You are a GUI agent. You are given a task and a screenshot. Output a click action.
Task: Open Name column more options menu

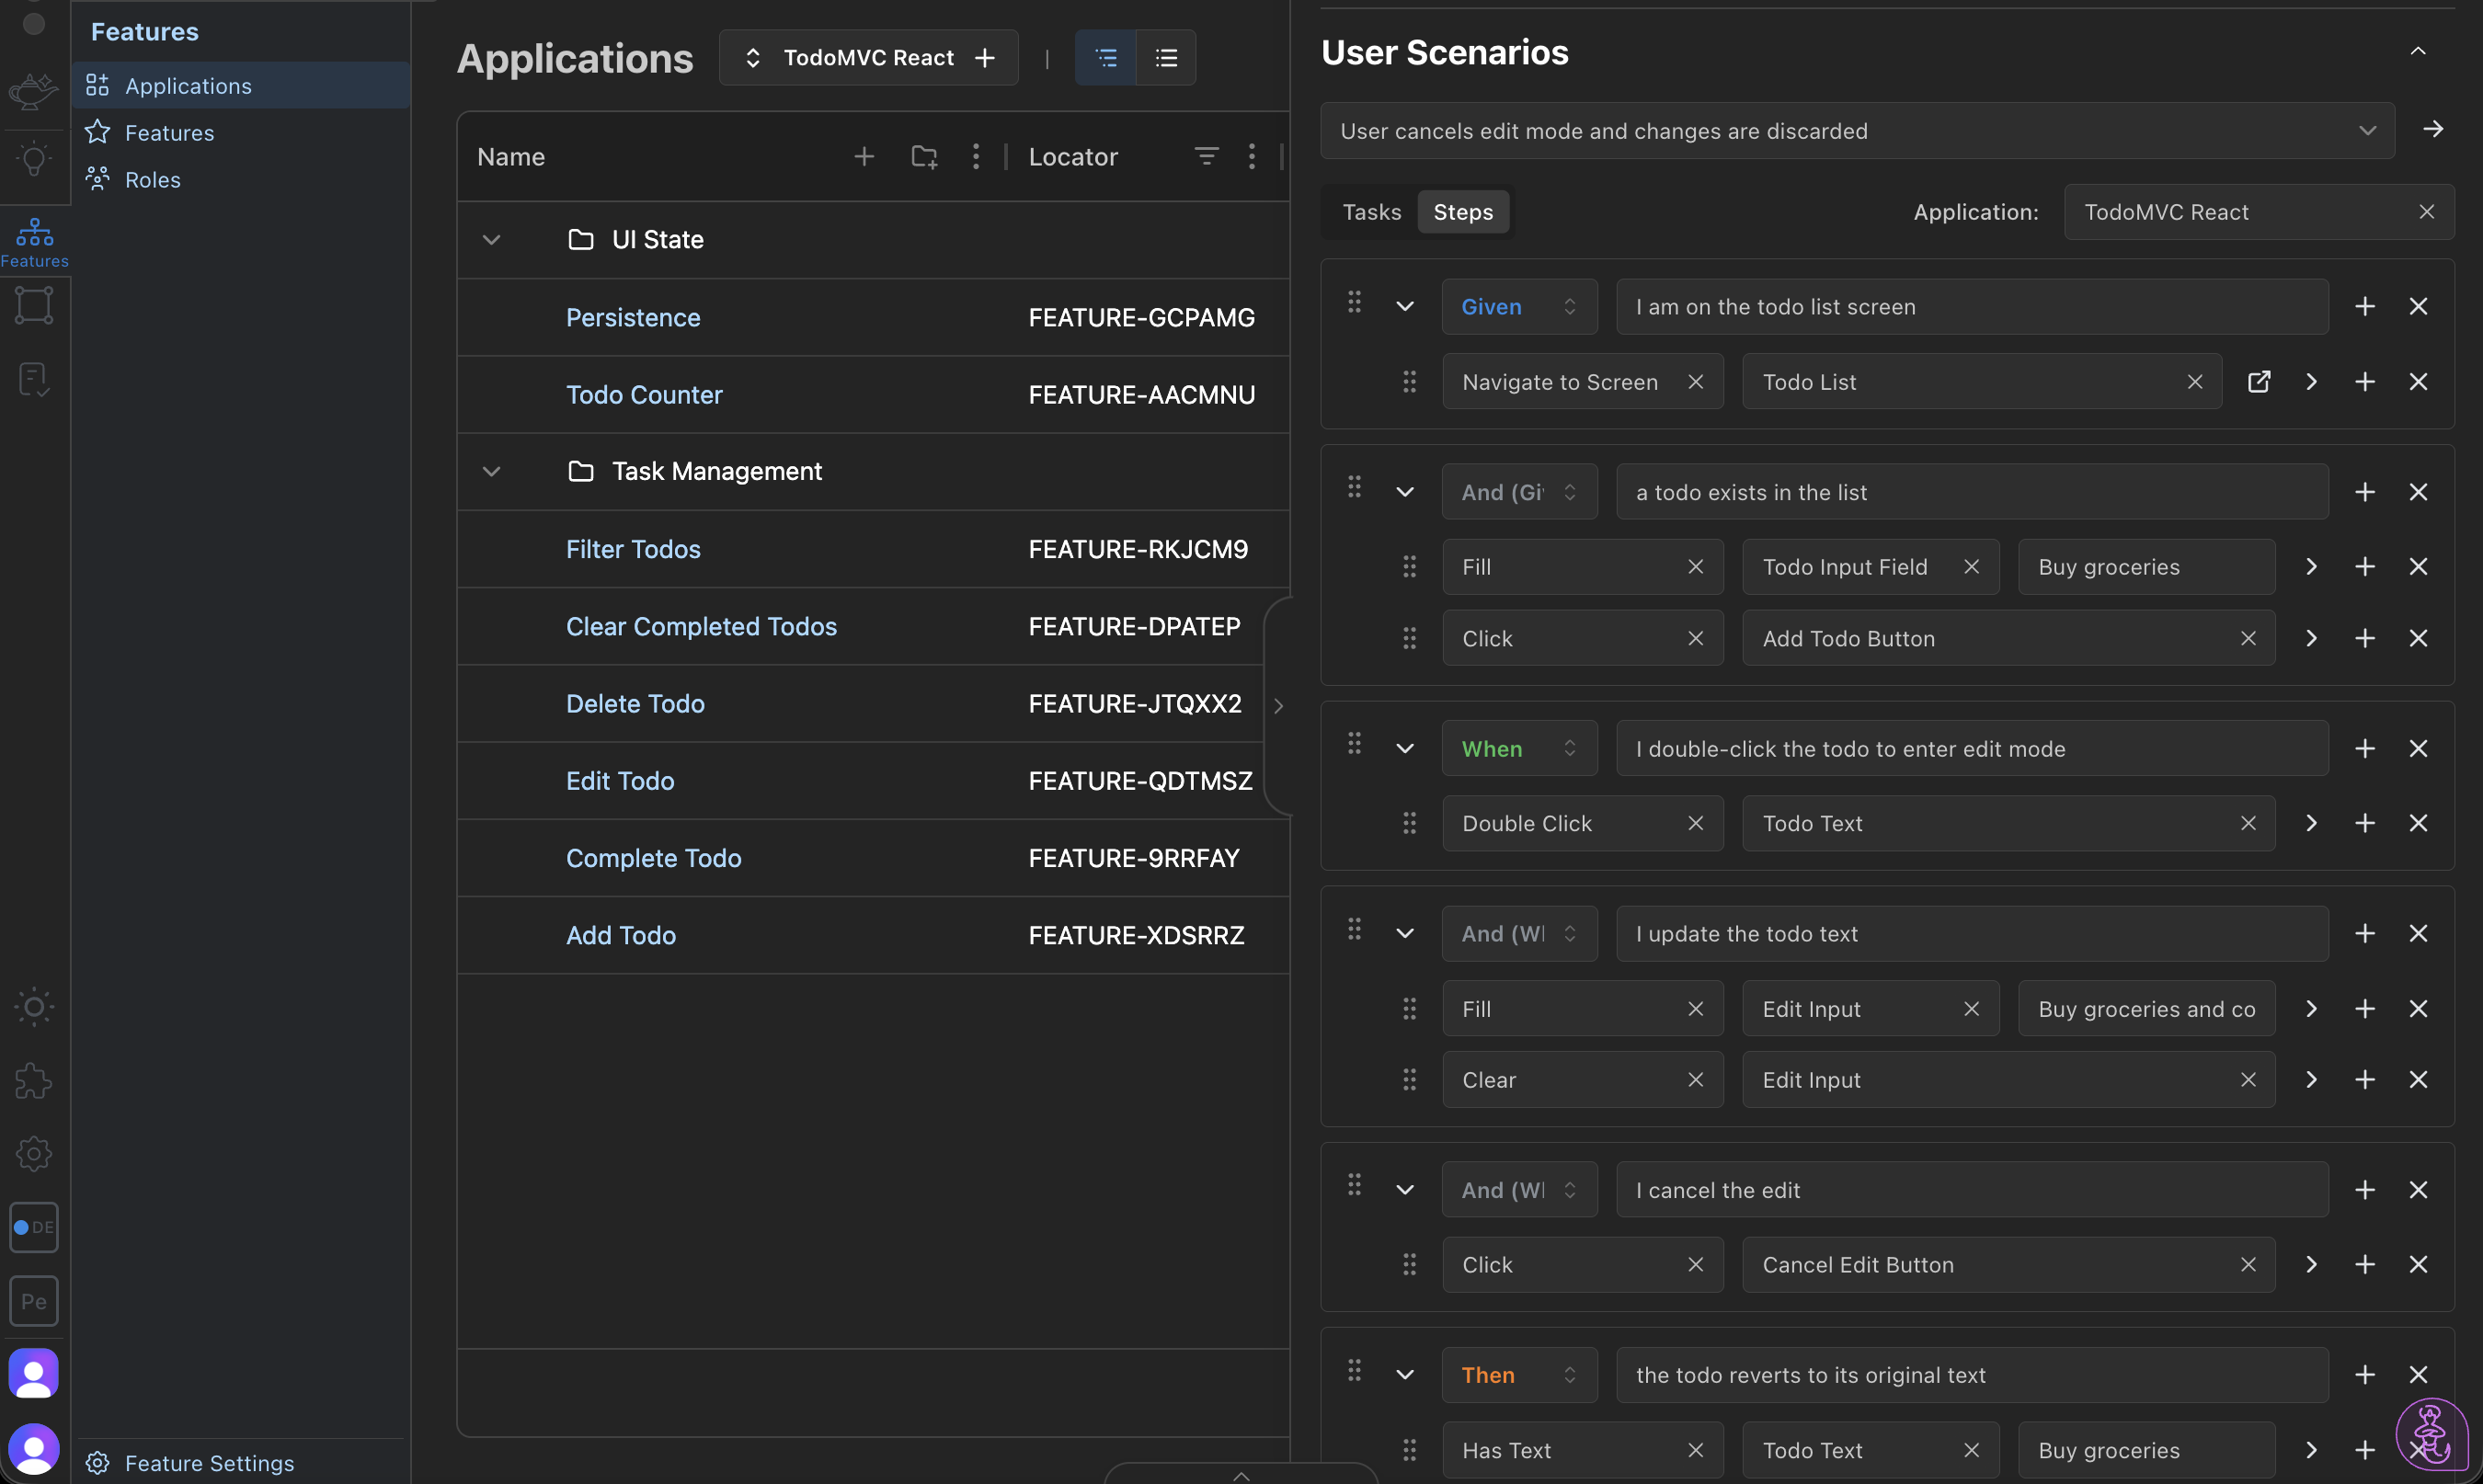[976, 156]
